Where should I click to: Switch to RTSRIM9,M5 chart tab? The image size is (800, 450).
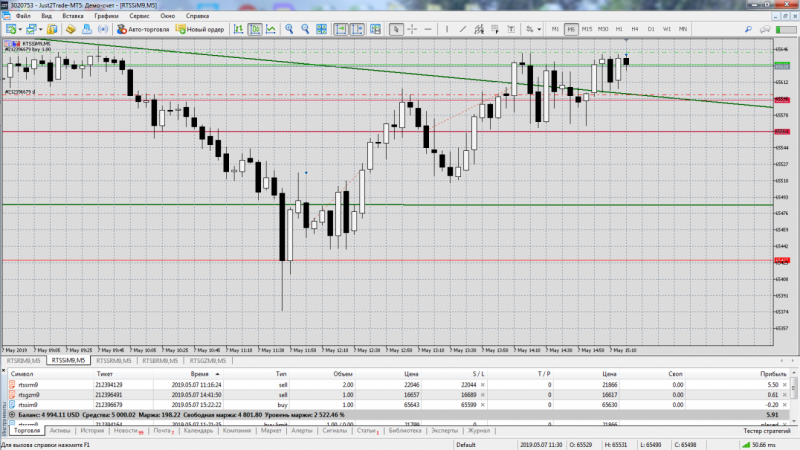(24, 361)
